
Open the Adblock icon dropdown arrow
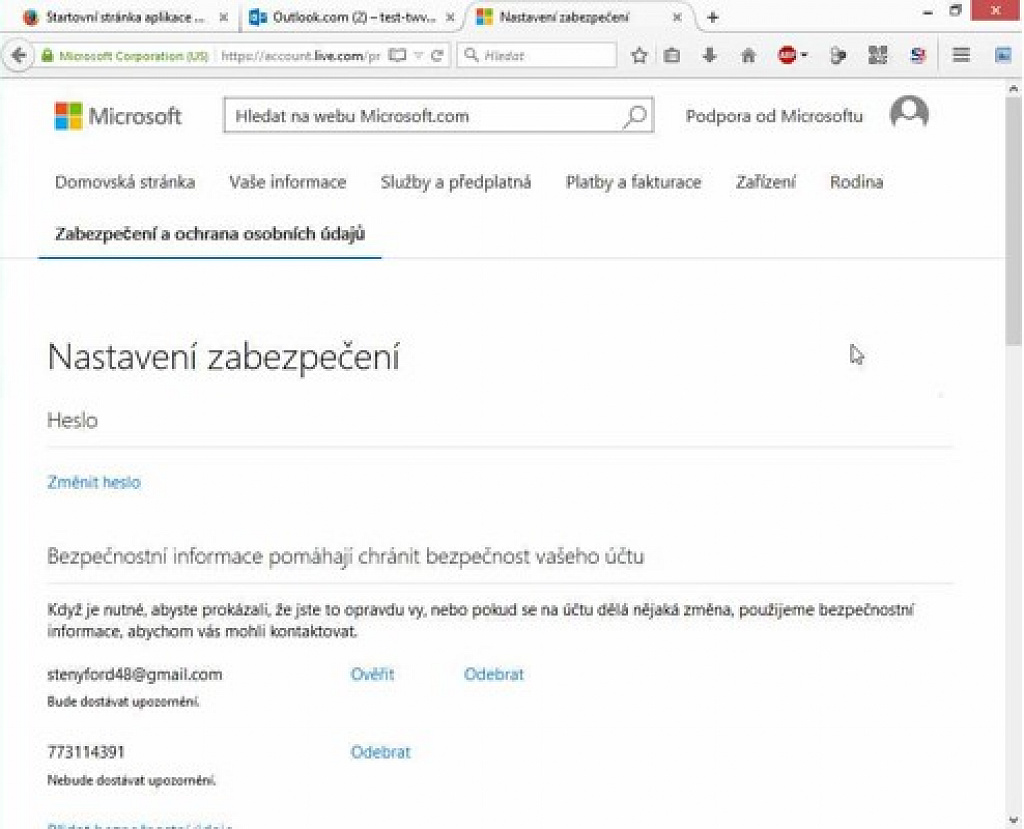pyautogui.click(x=804, y=56)
